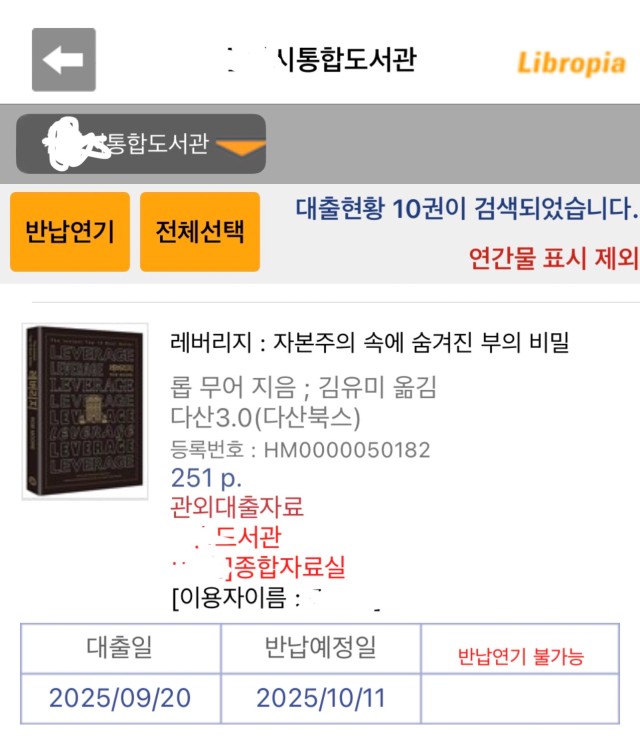The height and width of the screenshot is (739, 640).
Task: Tap the 대출현황 10권 search result message
Action: click(x=467, y=208)
